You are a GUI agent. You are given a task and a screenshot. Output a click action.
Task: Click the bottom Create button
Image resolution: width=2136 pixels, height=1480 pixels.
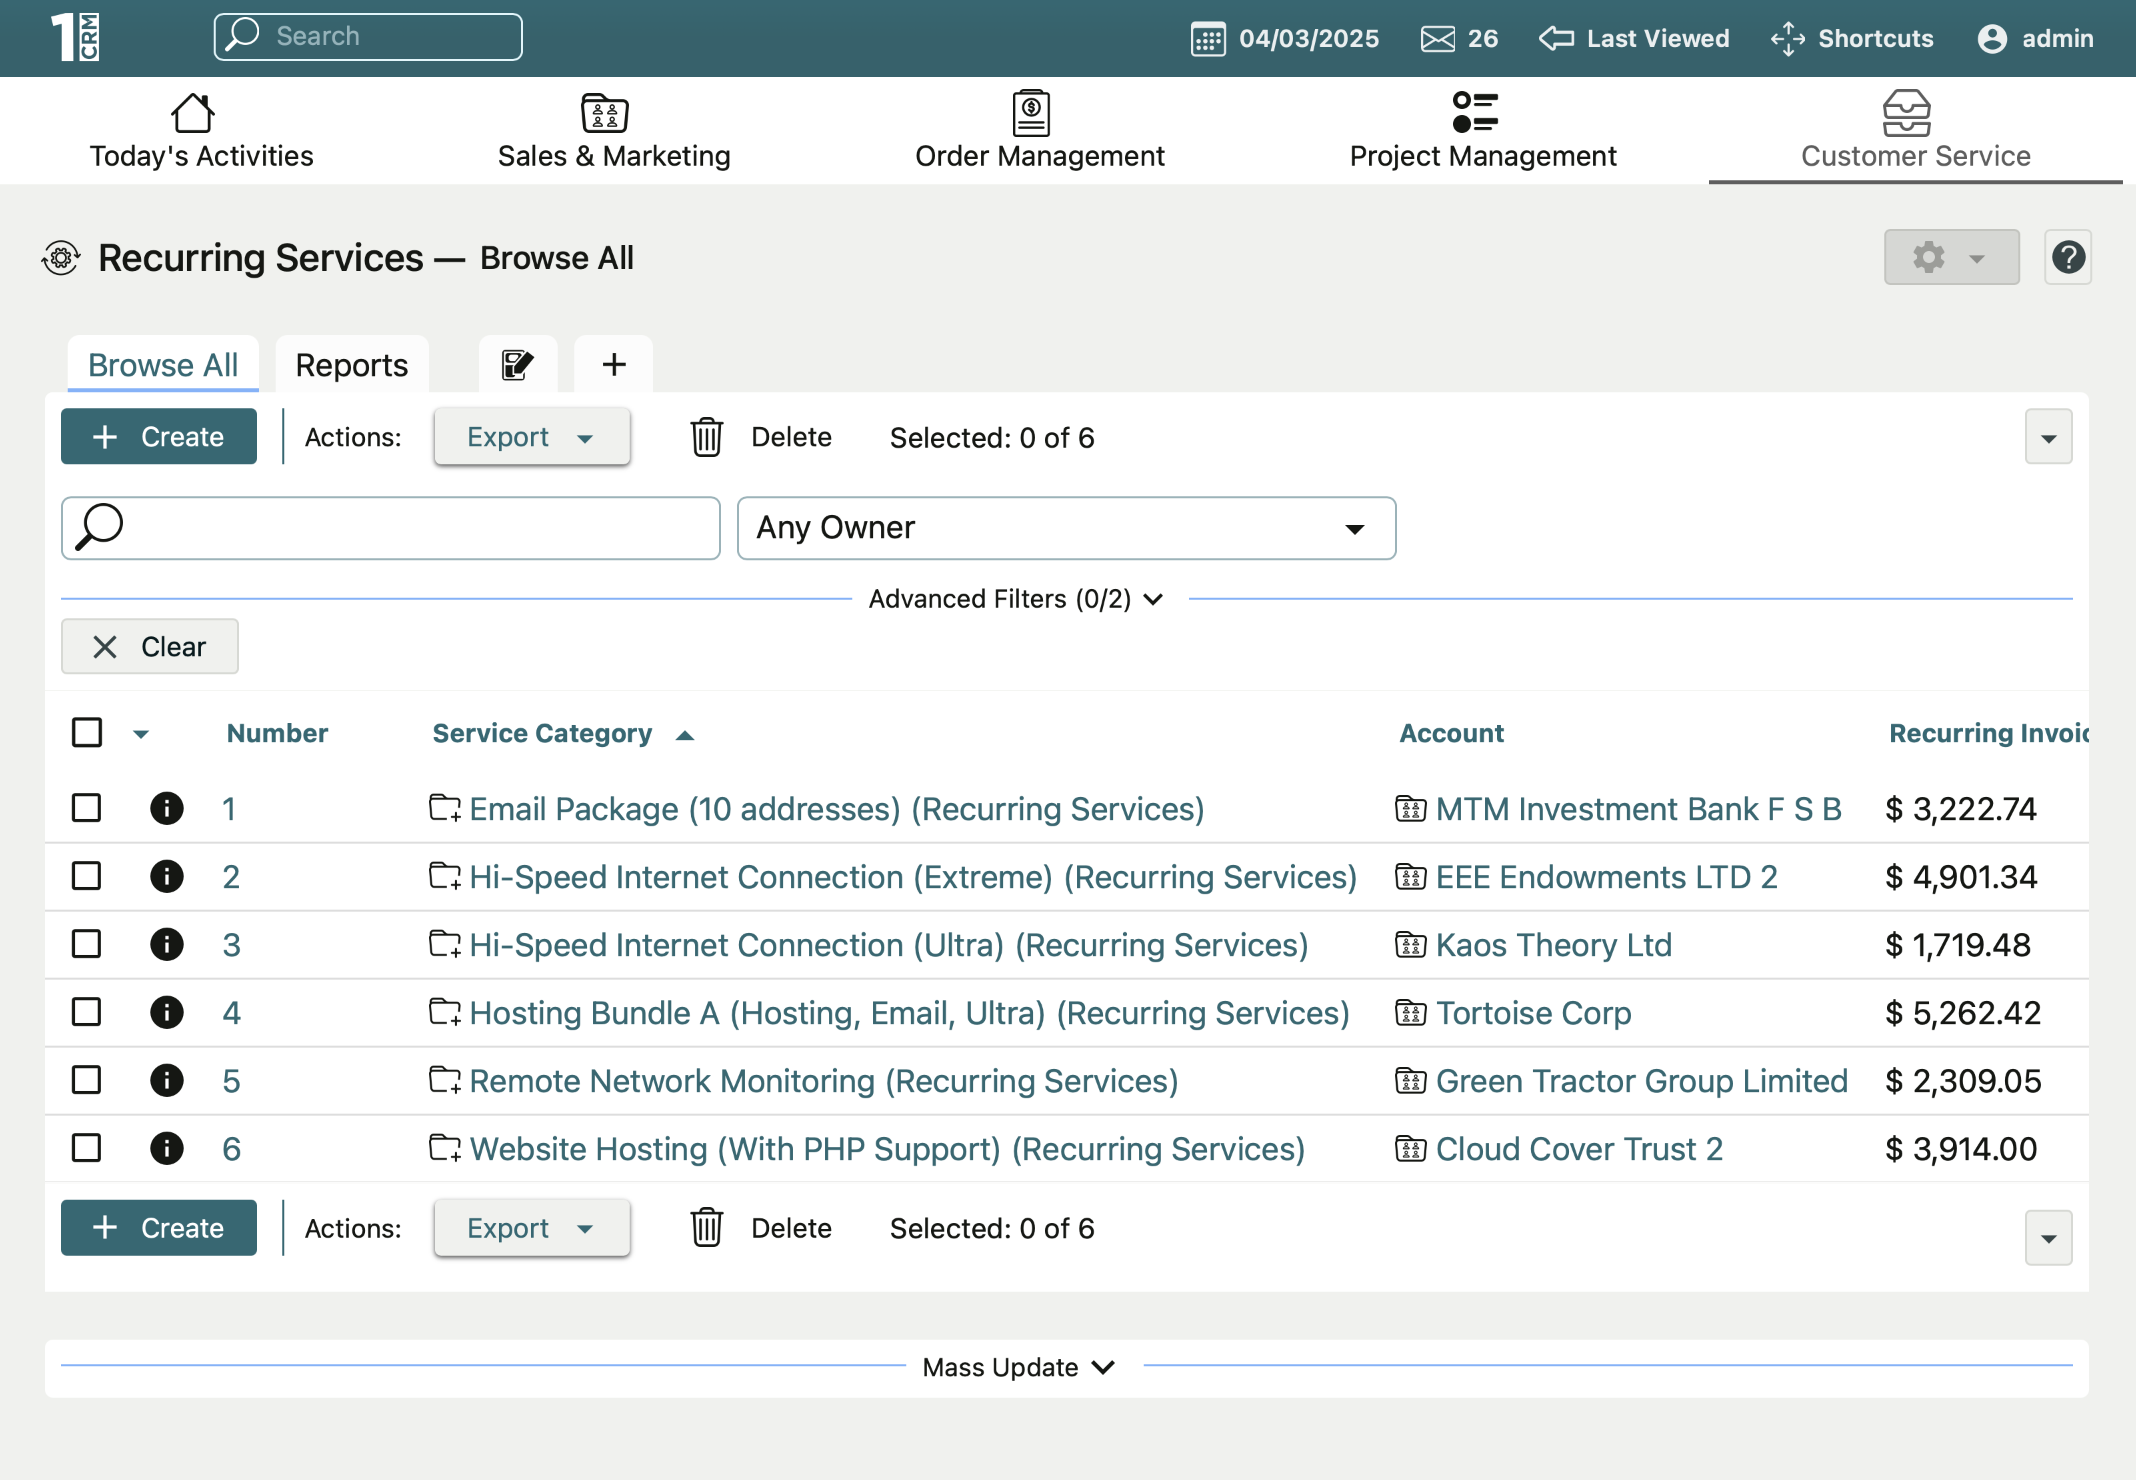pos(158,1228)
